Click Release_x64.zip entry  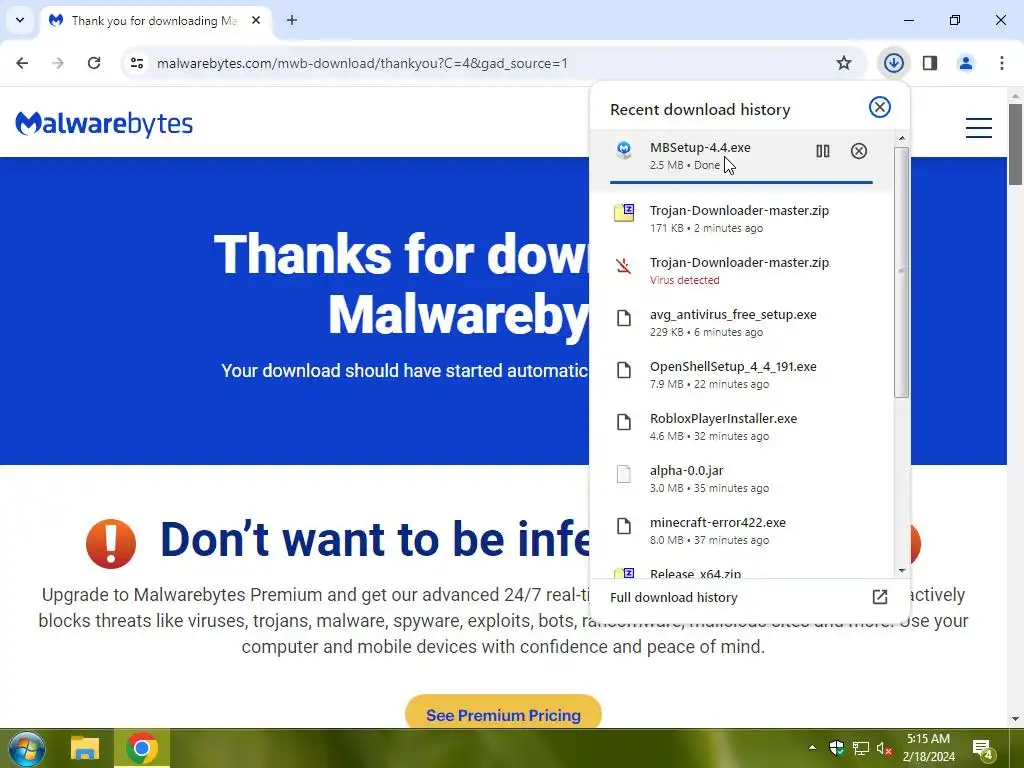point(695,573)
